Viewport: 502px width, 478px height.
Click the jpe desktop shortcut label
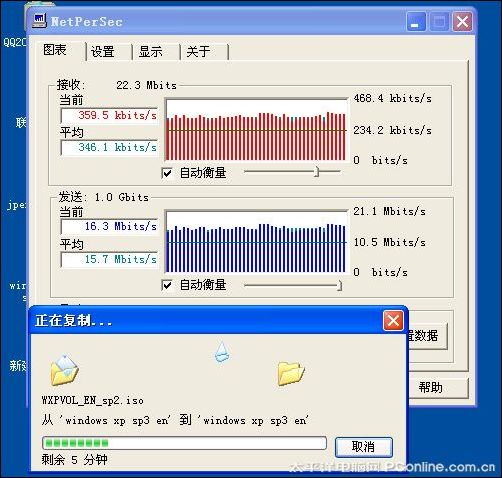tap(17, 205)
